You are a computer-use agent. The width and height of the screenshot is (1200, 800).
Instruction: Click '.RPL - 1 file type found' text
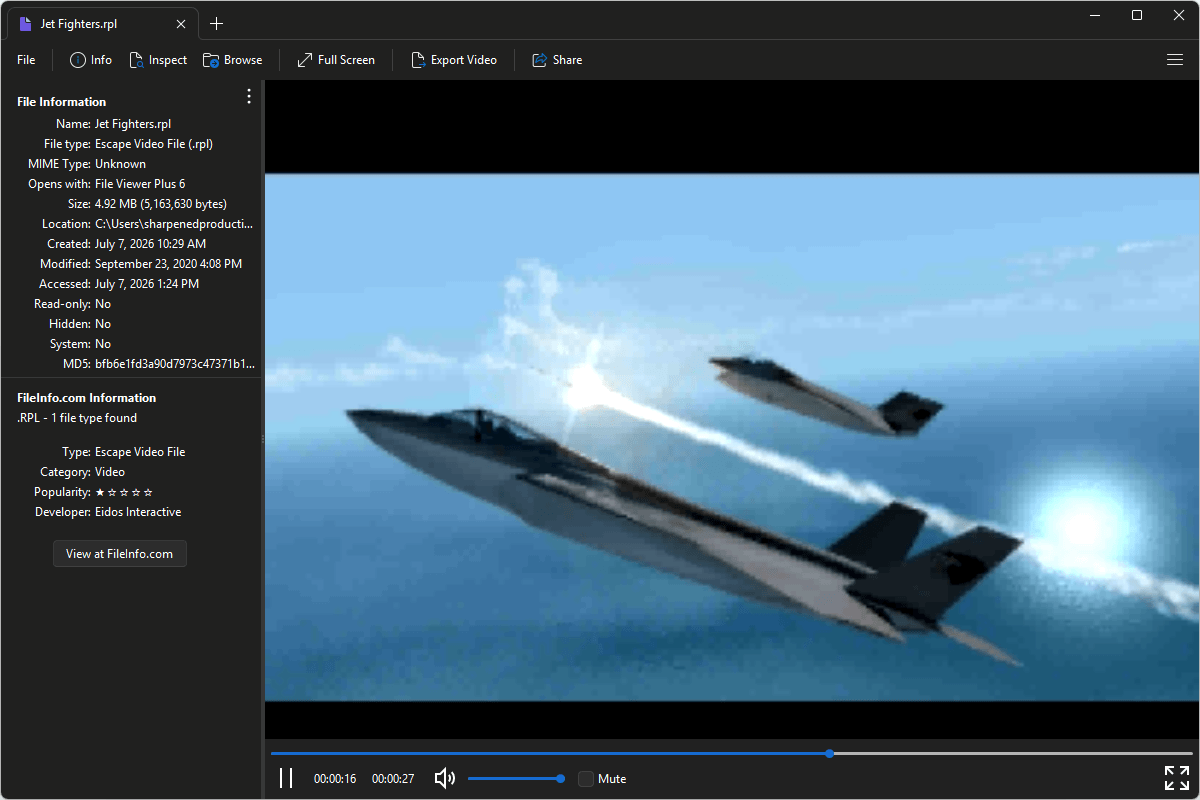click(77, 418)
